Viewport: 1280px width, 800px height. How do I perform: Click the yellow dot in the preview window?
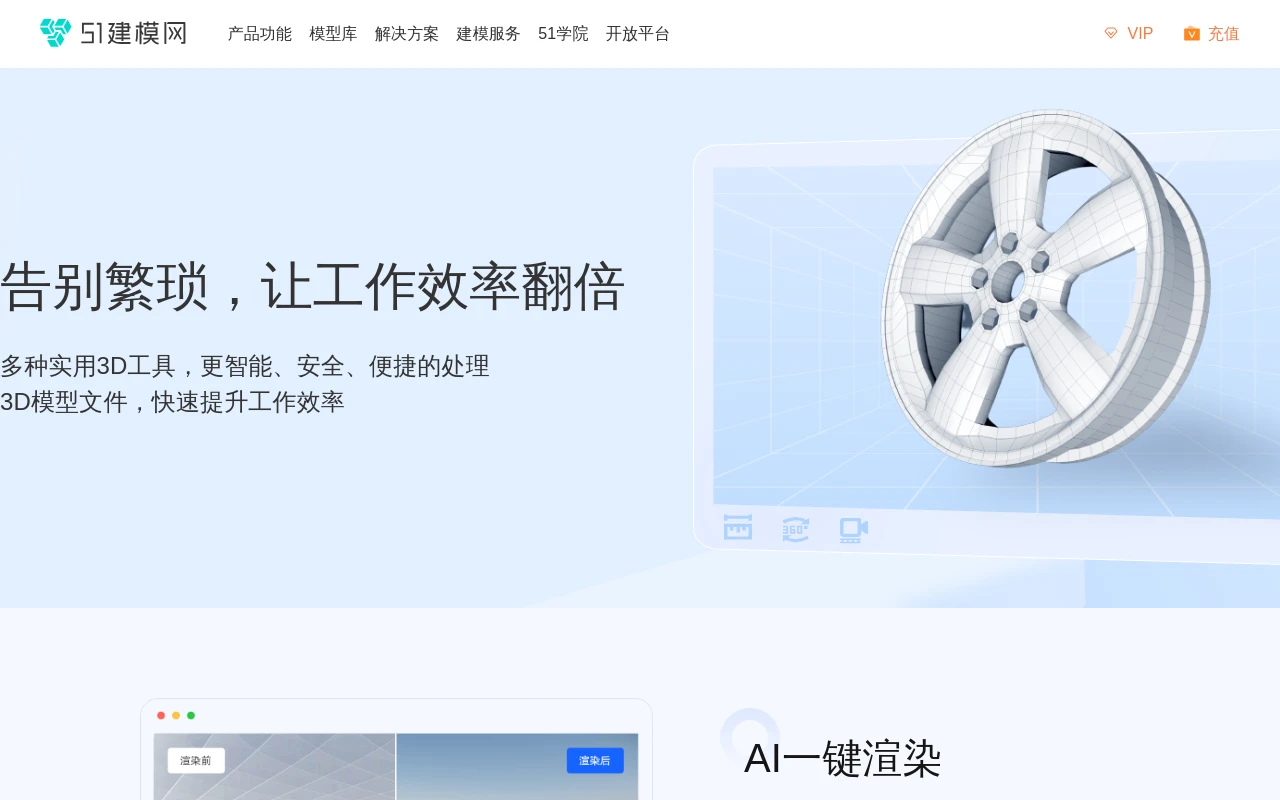tap(176, 715)
